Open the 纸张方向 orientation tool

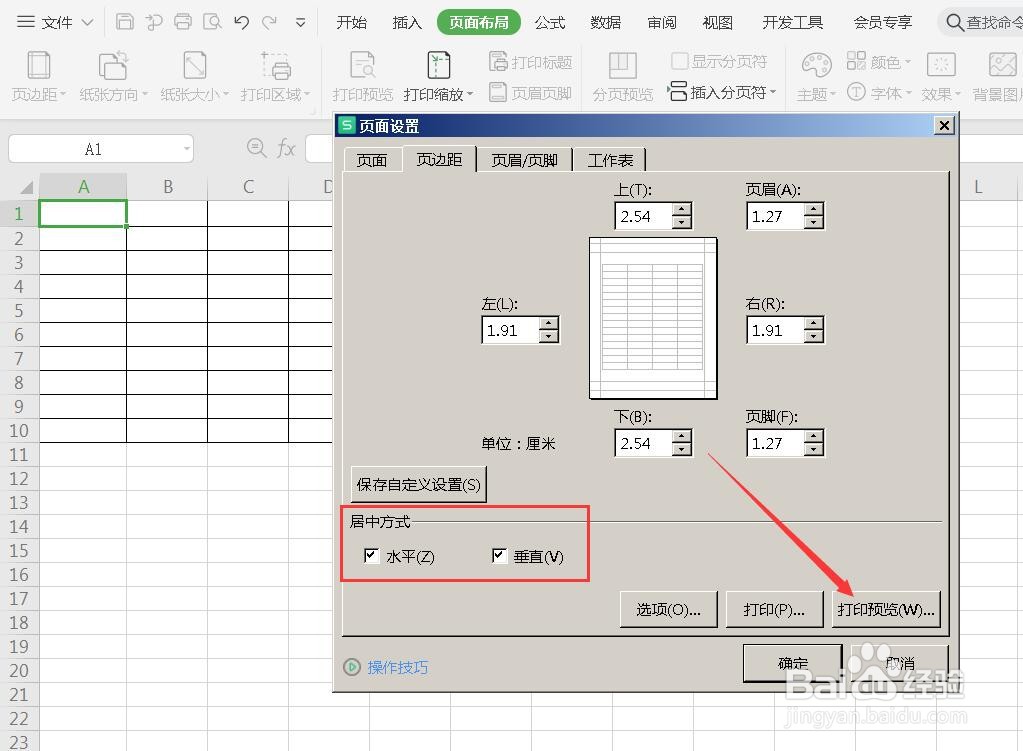(x=114, y=76)
